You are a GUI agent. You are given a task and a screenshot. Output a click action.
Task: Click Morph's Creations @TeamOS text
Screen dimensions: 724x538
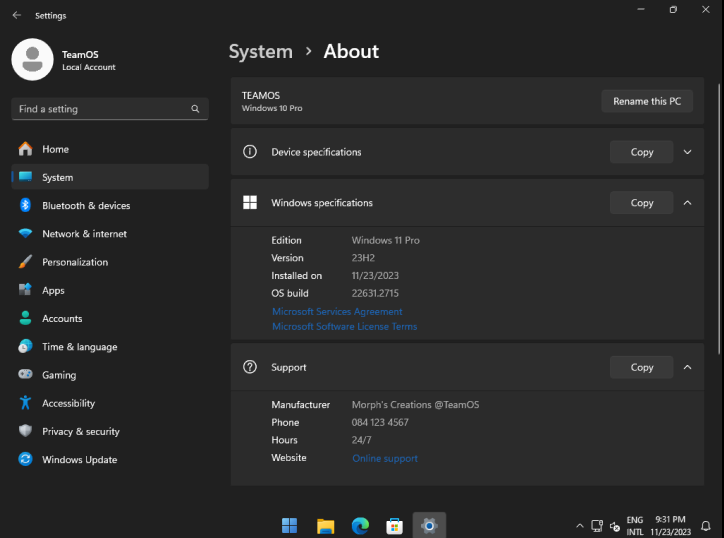(x=416, y=405)
